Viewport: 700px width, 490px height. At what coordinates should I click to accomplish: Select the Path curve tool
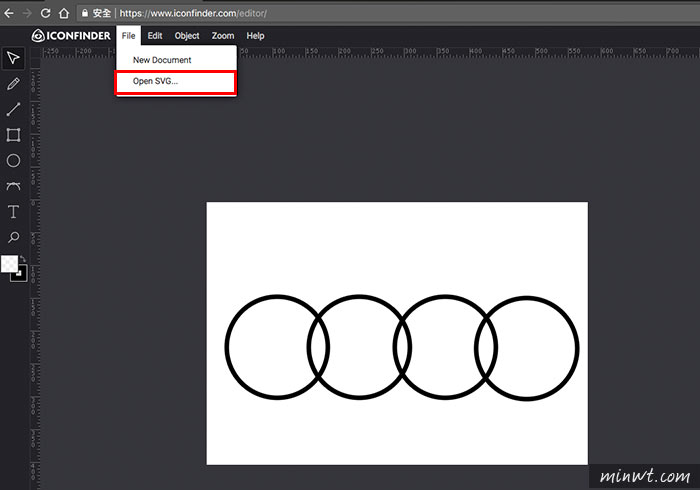point(13,186)
